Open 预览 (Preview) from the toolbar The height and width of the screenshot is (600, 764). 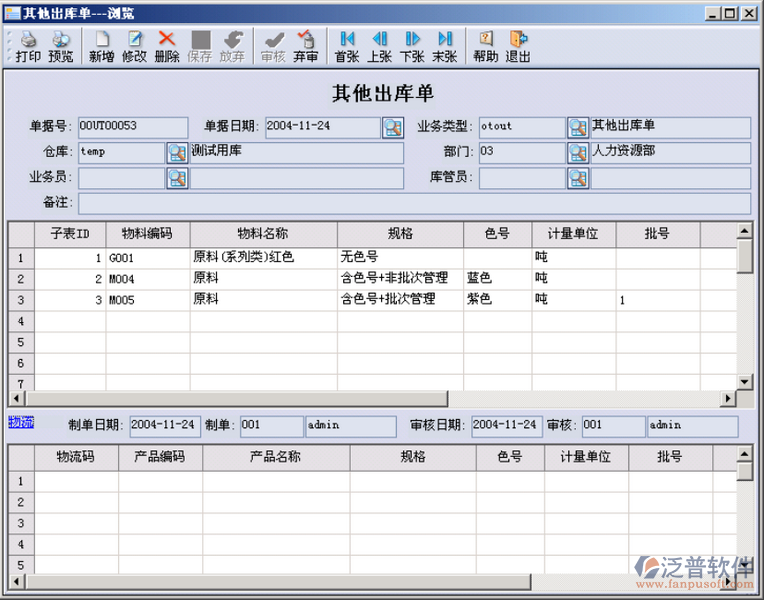tap(61, 46)
